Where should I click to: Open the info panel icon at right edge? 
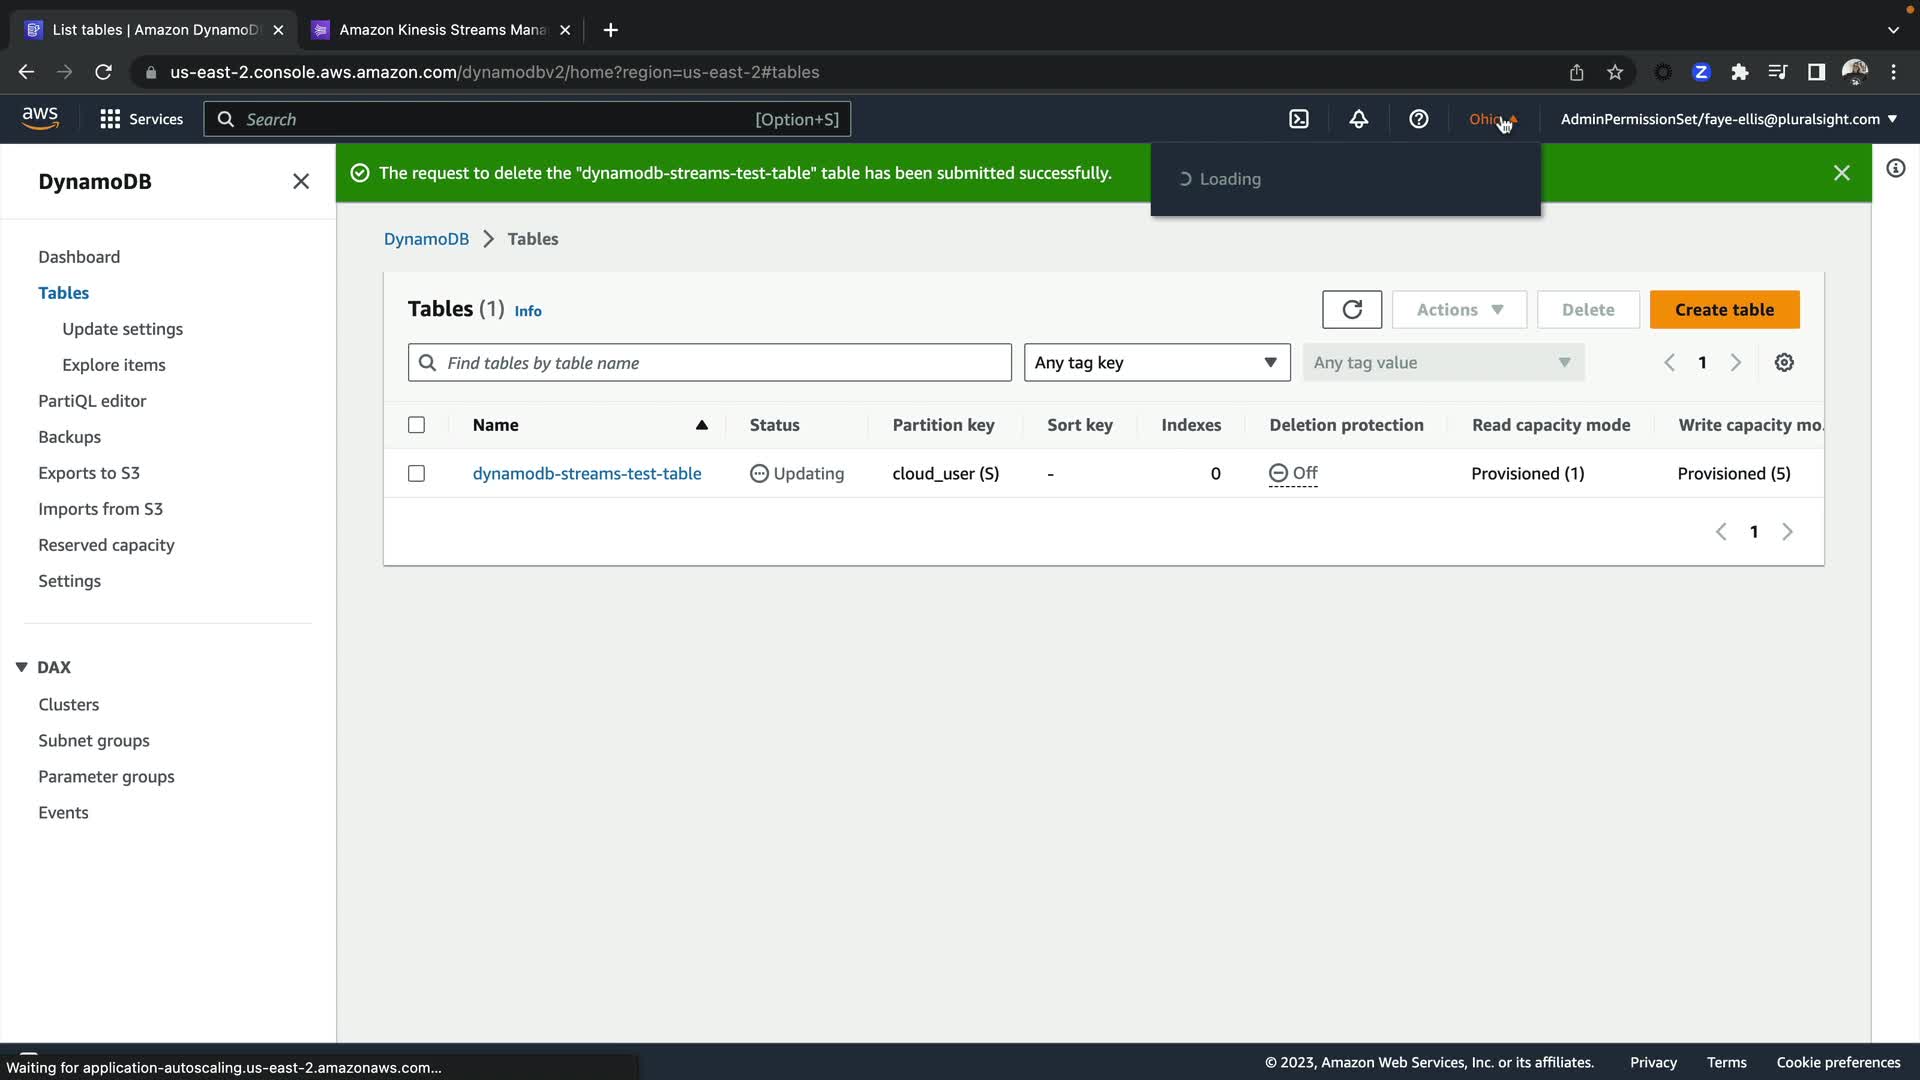[x=1895, y=168]
